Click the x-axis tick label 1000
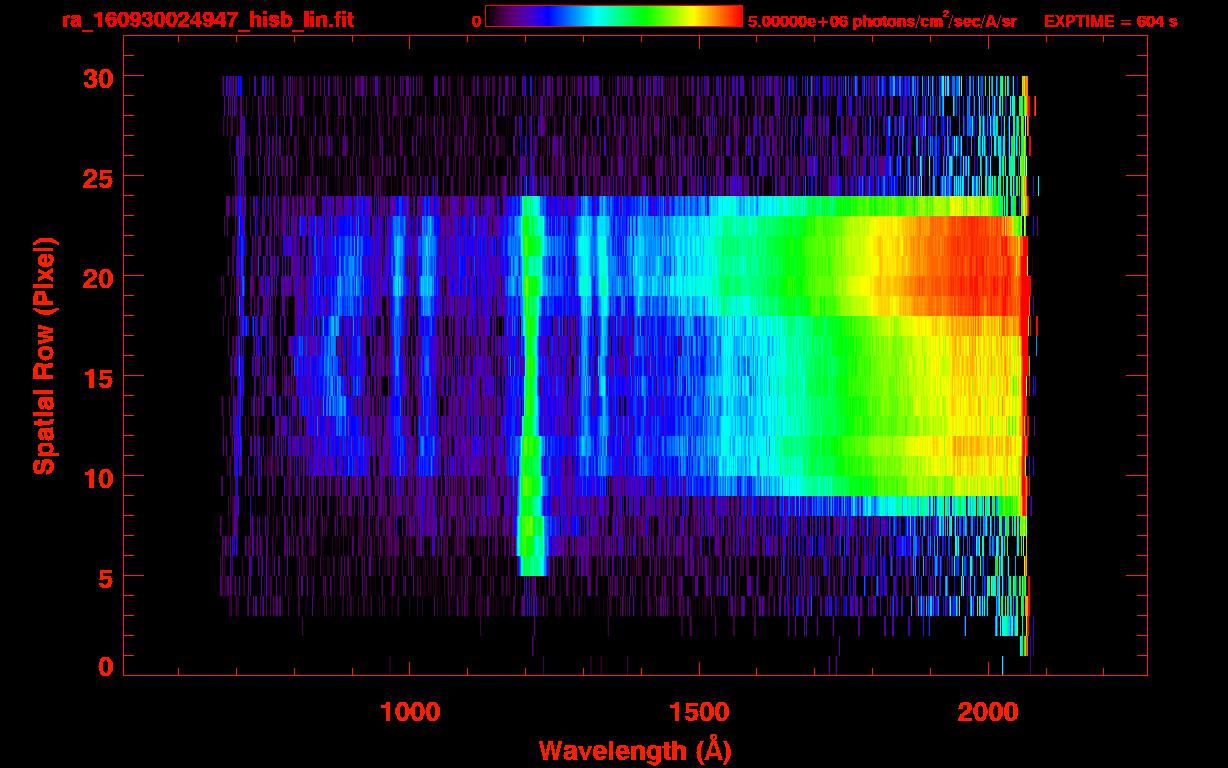 pyautogui.click(x=410, y=712)
